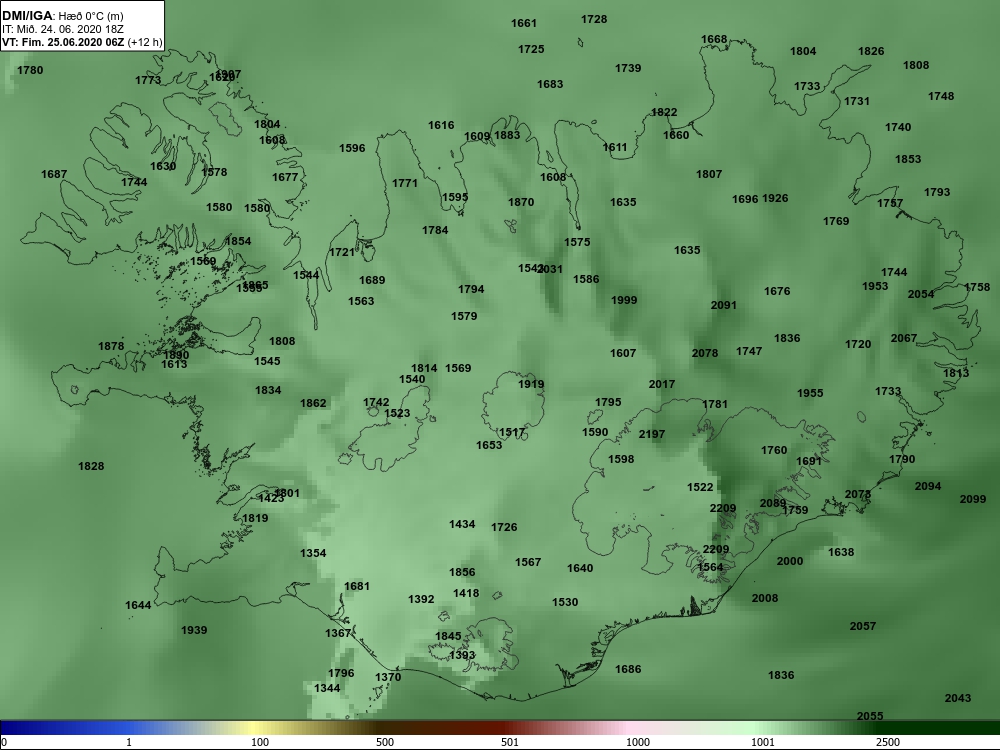Click the yellow section of the color scale

pos(255,728)
